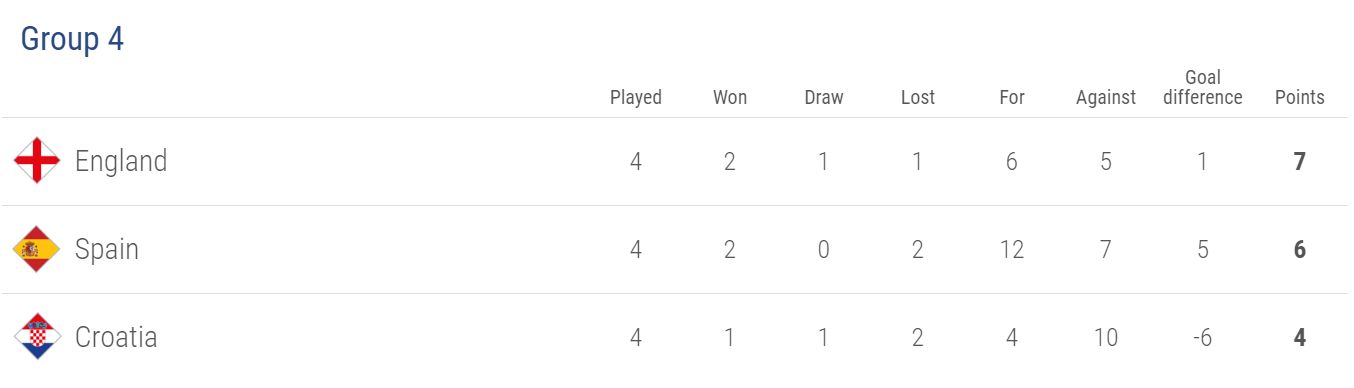Select the Played column header
Image resolution: width=1354 pixels, height=388 pixels.
[636, 97]
